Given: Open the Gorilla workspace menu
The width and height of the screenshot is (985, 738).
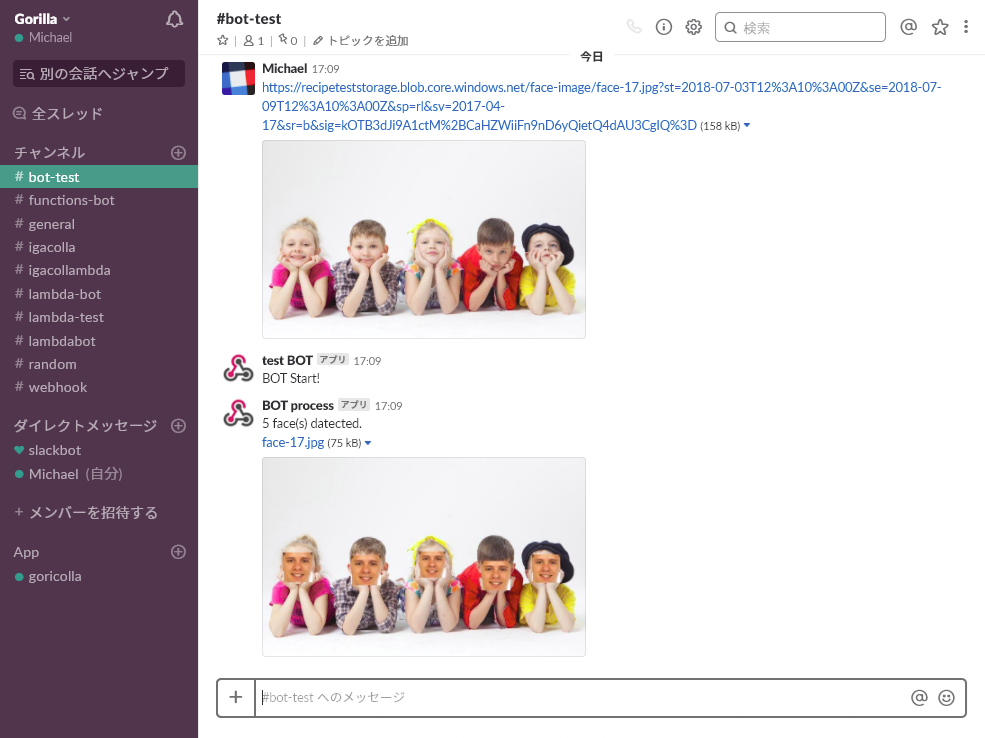Looking at the screenshot, I should tap(42, 19).
